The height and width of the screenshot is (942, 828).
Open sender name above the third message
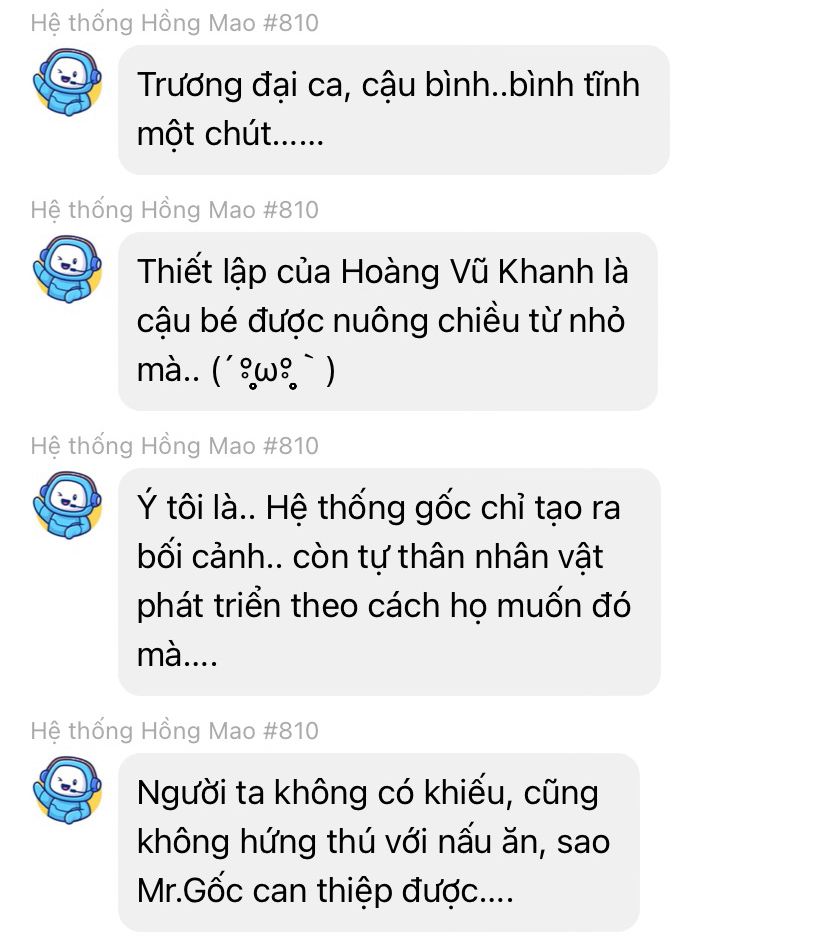pos(174,446)
